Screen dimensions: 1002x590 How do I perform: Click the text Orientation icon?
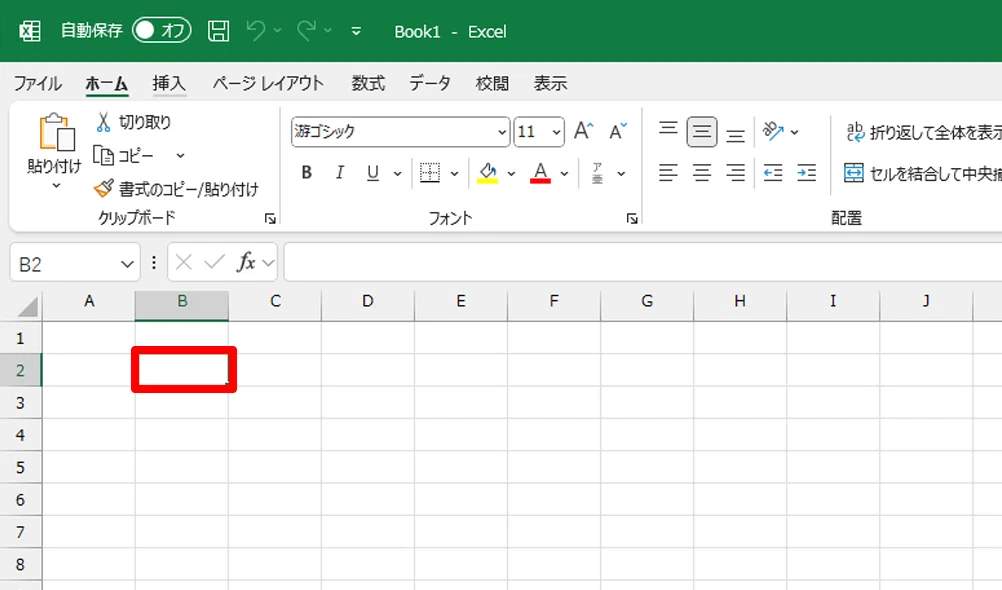tap(773, 131)
